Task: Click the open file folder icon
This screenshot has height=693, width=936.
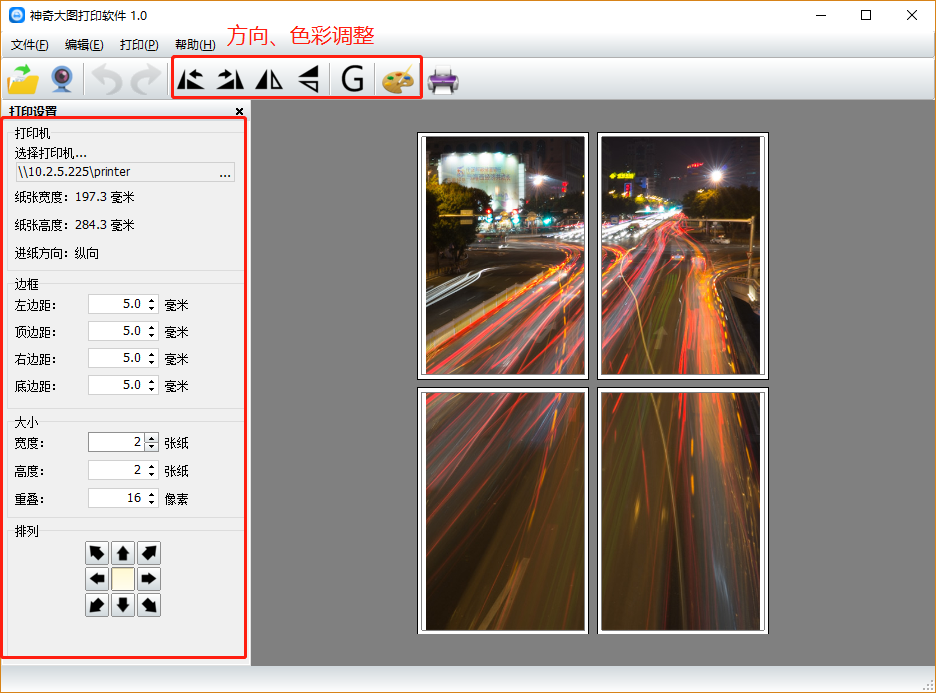Action: point(23,78)
